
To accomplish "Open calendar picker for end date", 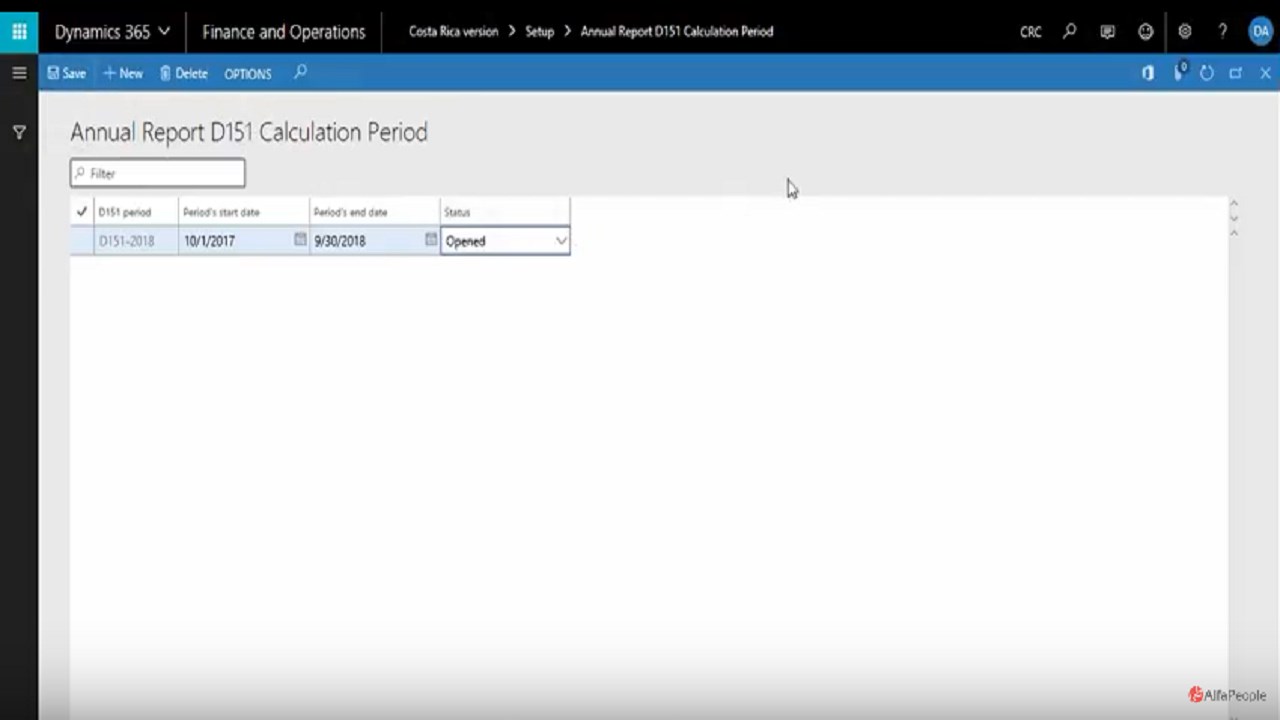I will click(x=431, y=240).
